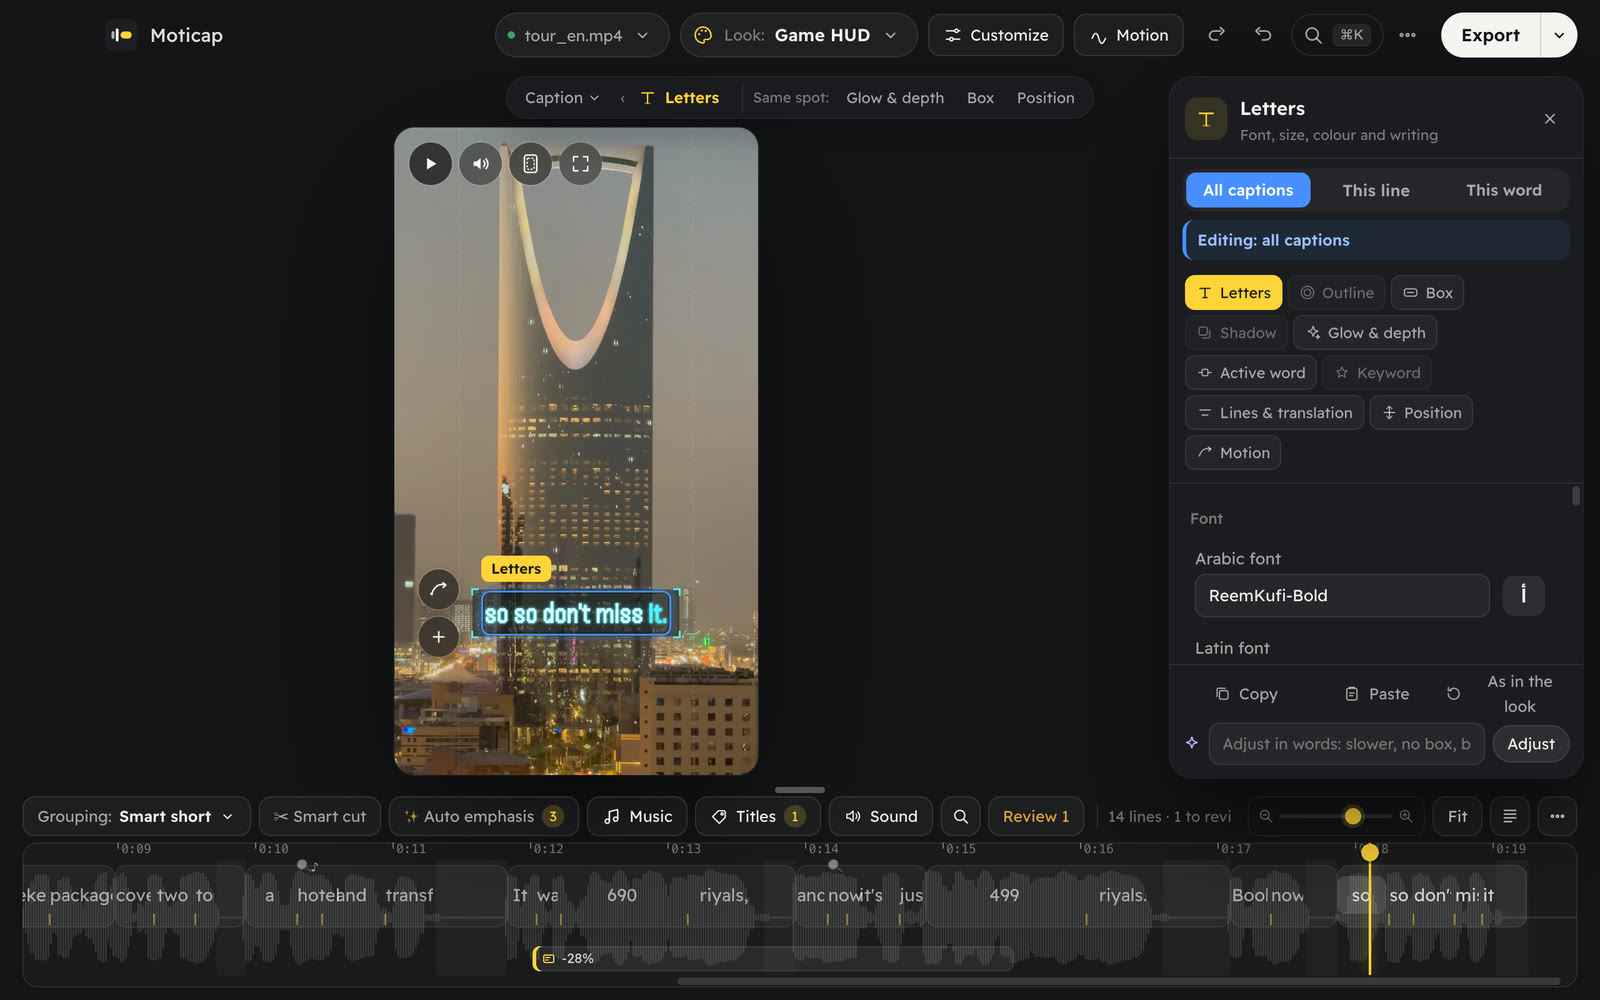Open the Active word section chip
Viewport: 1600px width, 1000px height.
click(1251, 373)
